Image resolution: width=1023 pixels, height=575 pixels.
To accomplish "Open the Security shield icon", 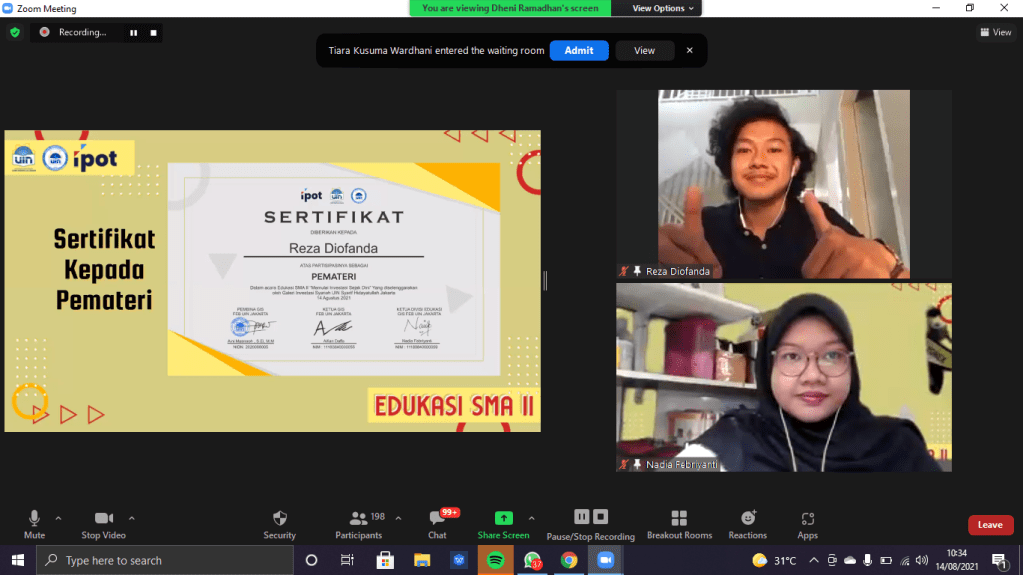I will click(x=280, y=518).
